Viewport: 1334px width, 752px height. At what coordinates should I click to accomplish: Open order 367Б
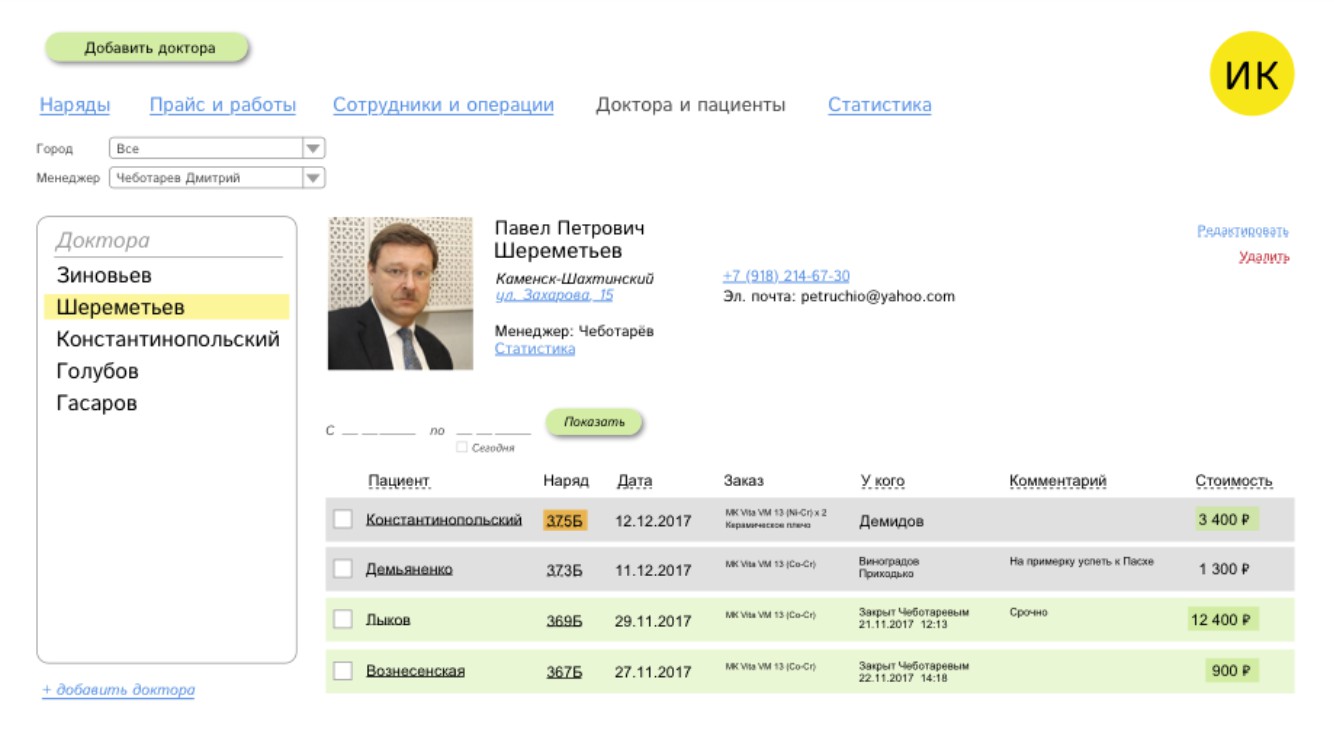pyautogui.click(x=564, y=672)
